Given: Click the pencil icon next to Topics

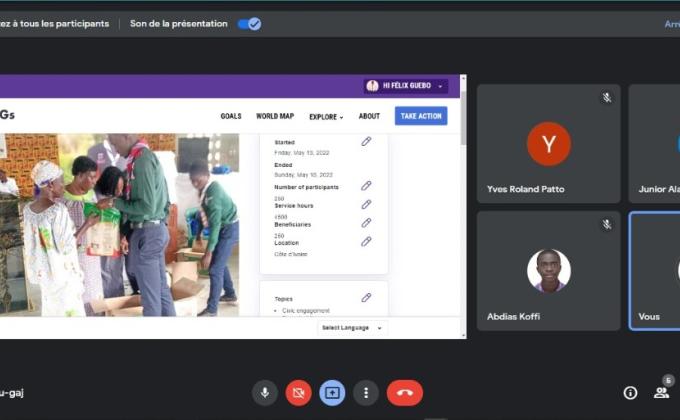Looking at the screenshot, I should [x=366, y=298].
